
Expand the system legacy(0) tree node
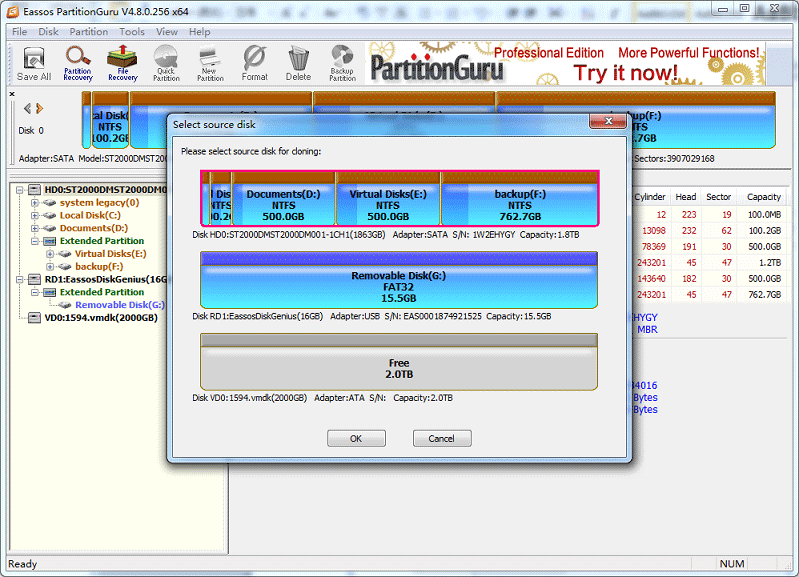[x=35, y=203]
